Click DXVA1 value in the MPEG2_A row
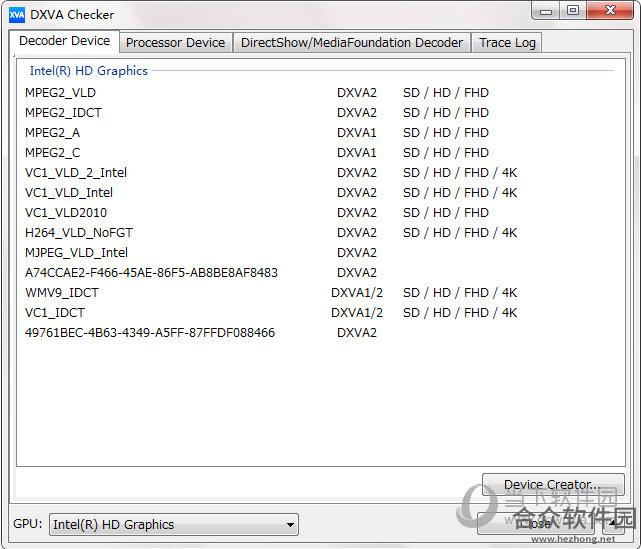Viewport: 641px width, 549px height. [x=357, y=133]
